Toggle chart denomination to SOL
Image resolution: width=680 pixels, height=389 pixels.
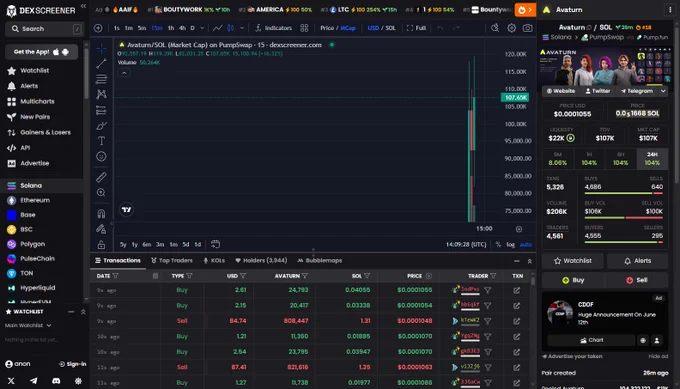390,28
